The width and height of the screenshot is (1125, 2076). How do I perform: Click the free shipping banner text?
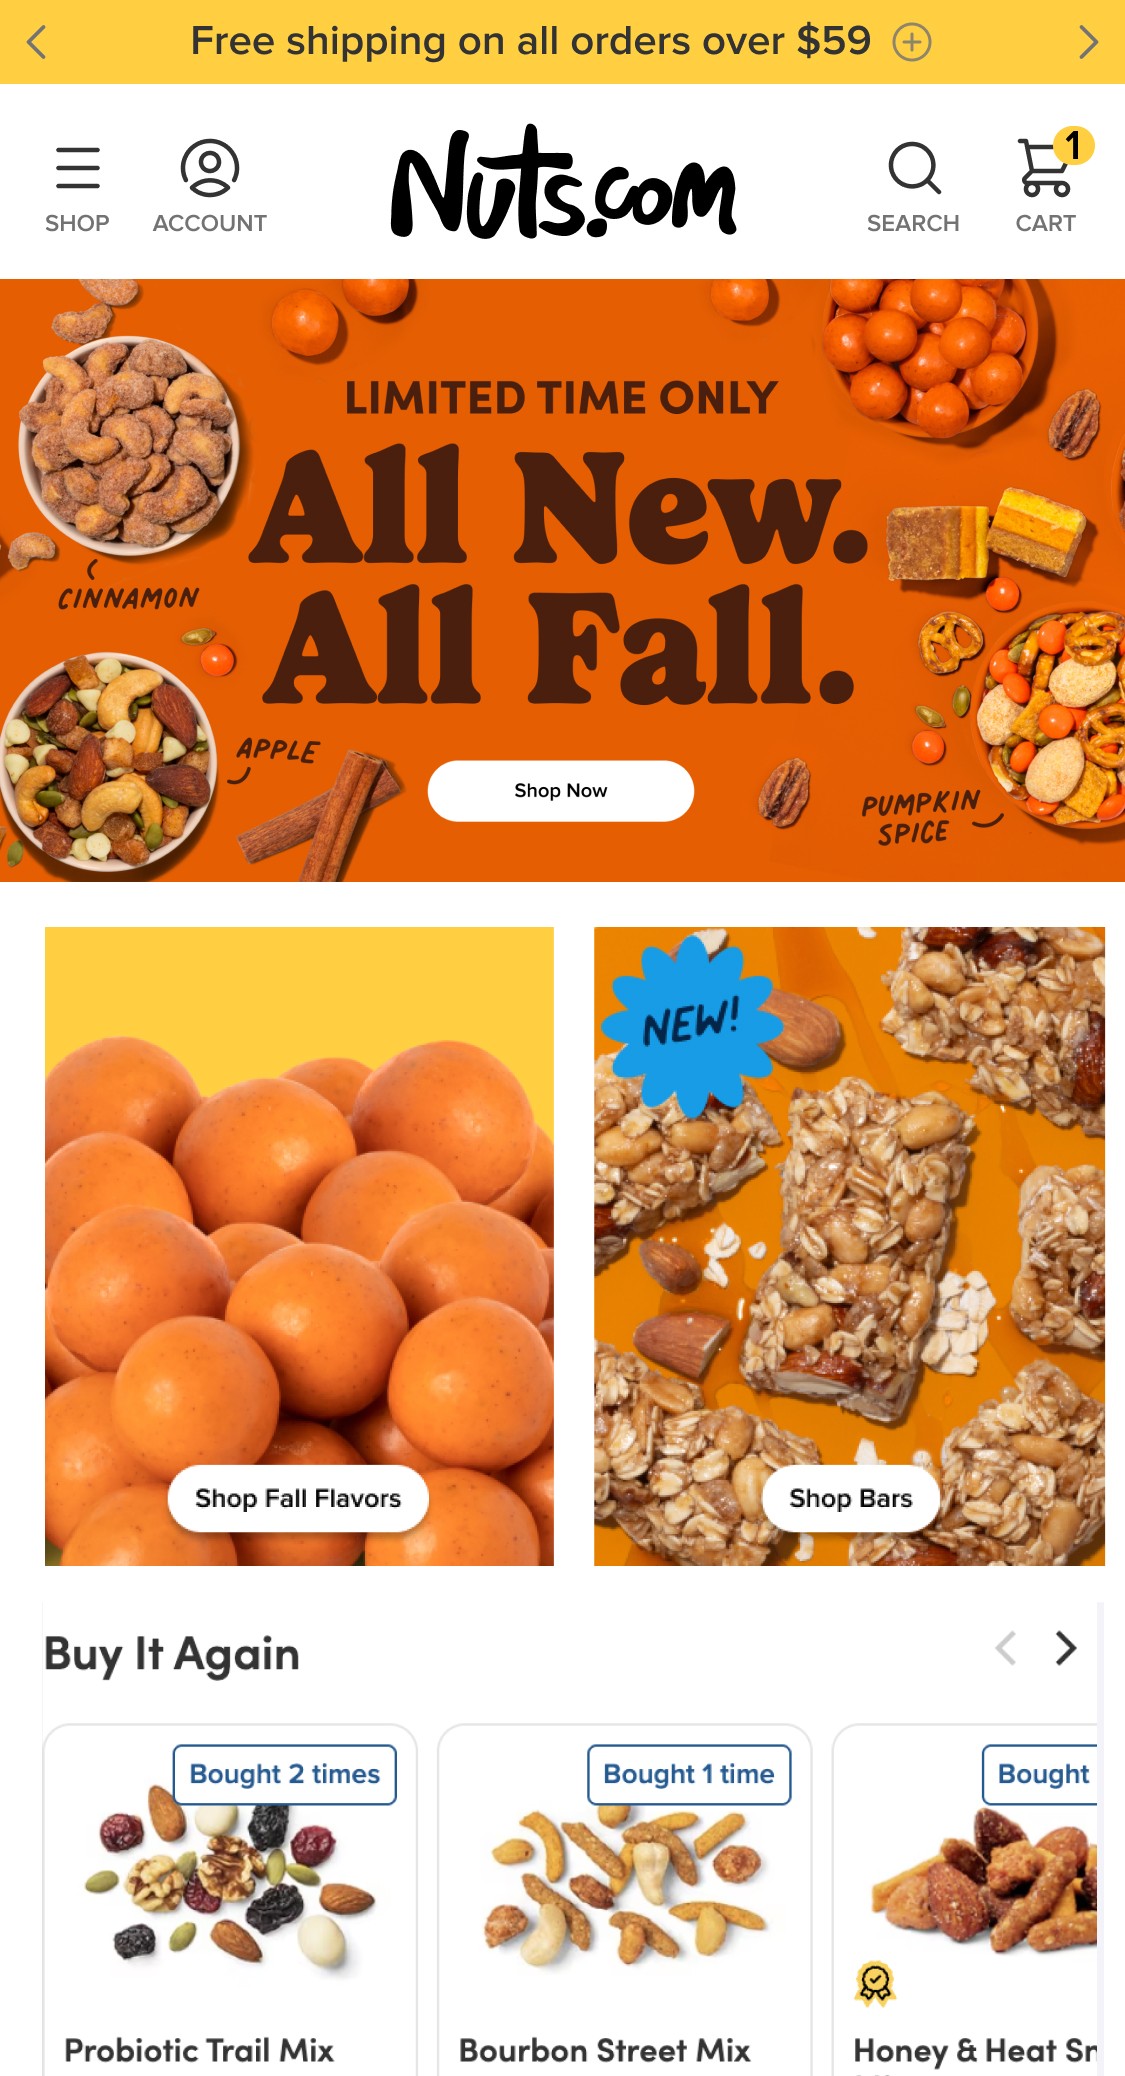pos(531,42)
